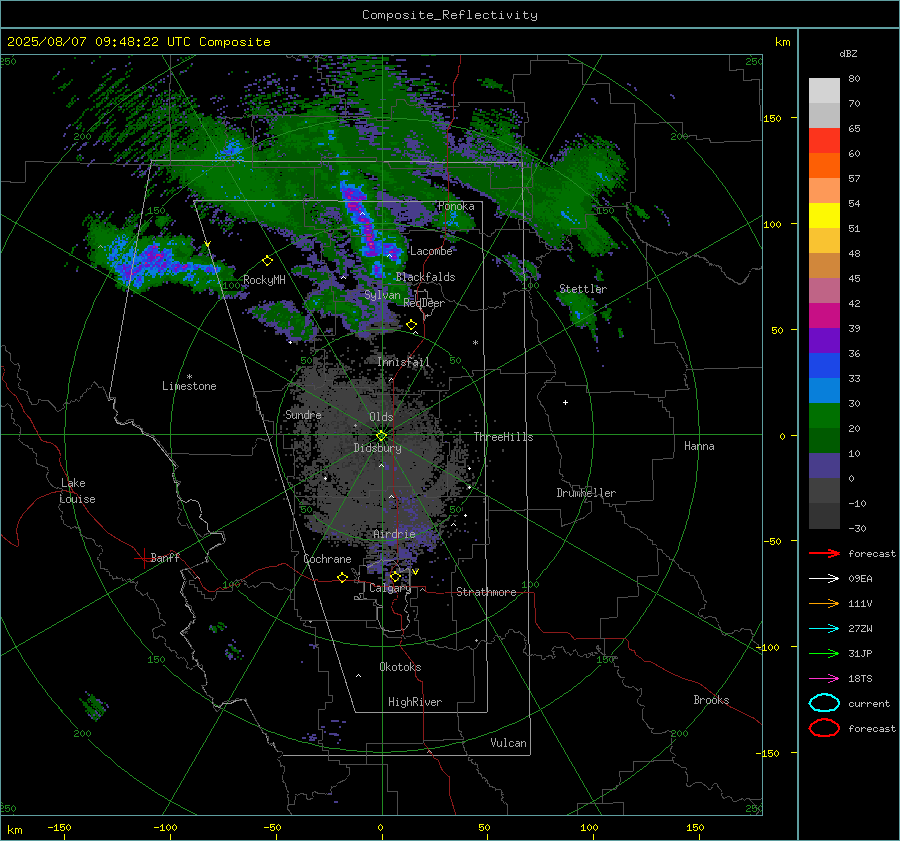
Task: Click the yellow diamond marker above RockyMH
Action: (x=267, y=261)
